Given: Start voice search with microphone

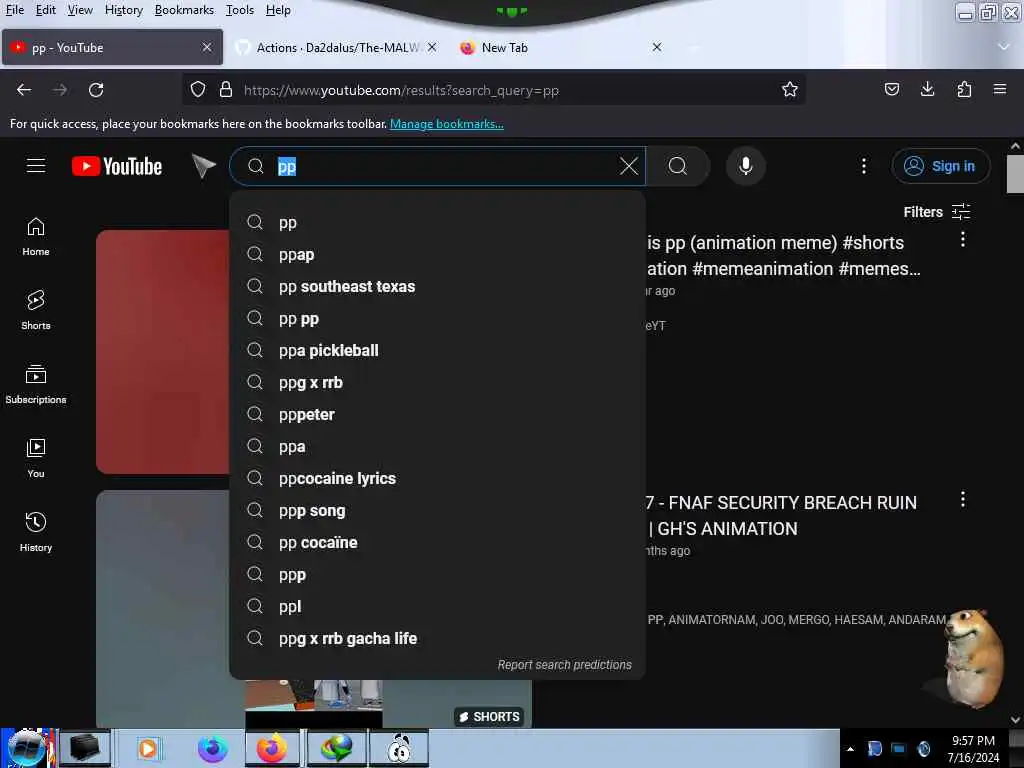Looking at the screenshot, I should 746,167.
